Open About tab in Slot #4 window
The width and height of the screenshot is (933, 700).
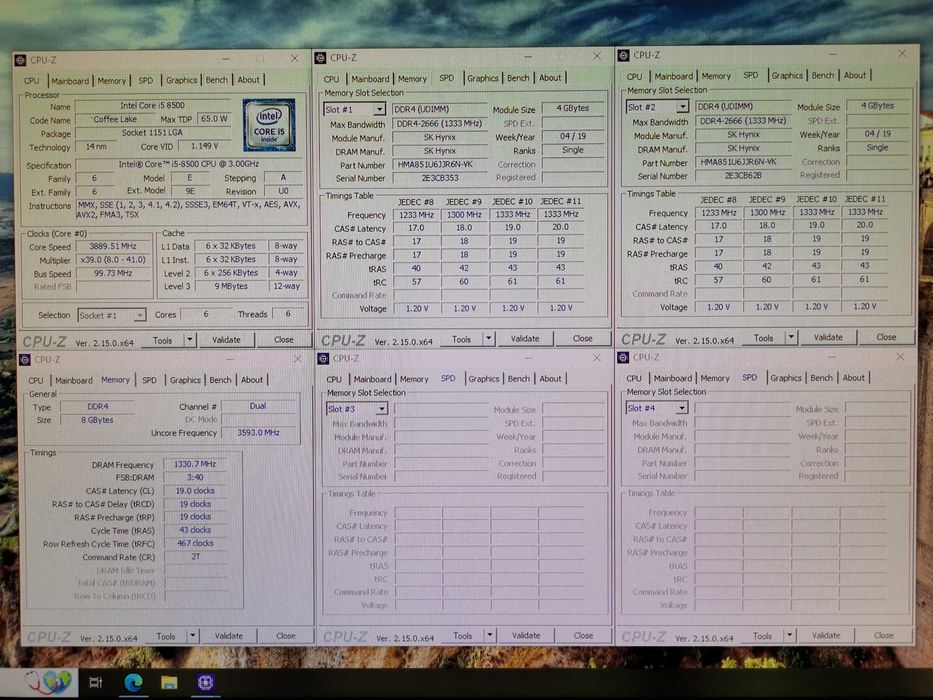[853, 377]
